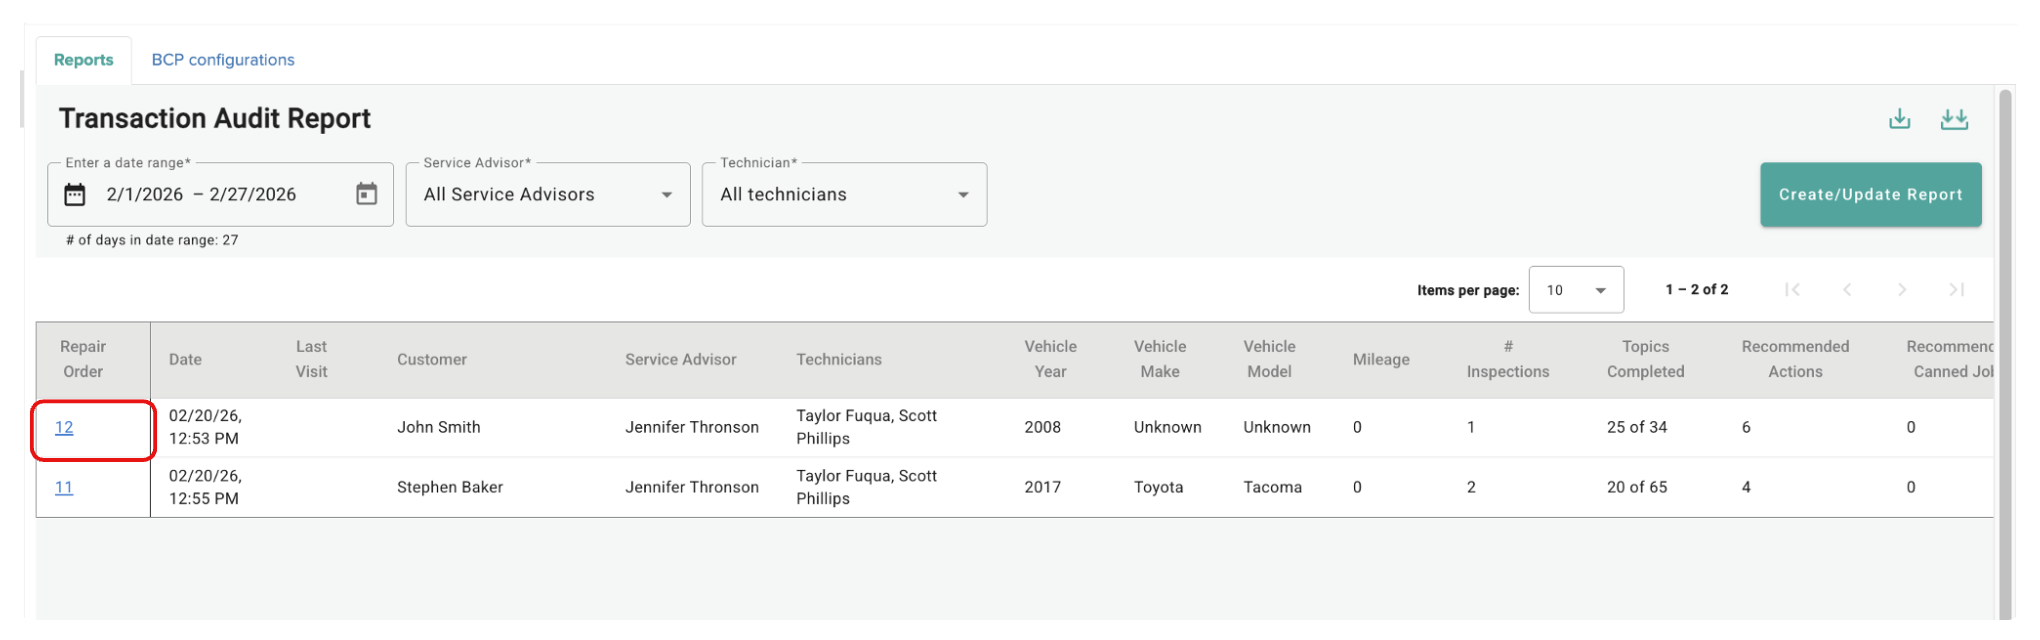Image resolution: width=2040 pixels, height=640 pixels.
Task: Open repair order 12 link
Action: (x=64, y=427)
